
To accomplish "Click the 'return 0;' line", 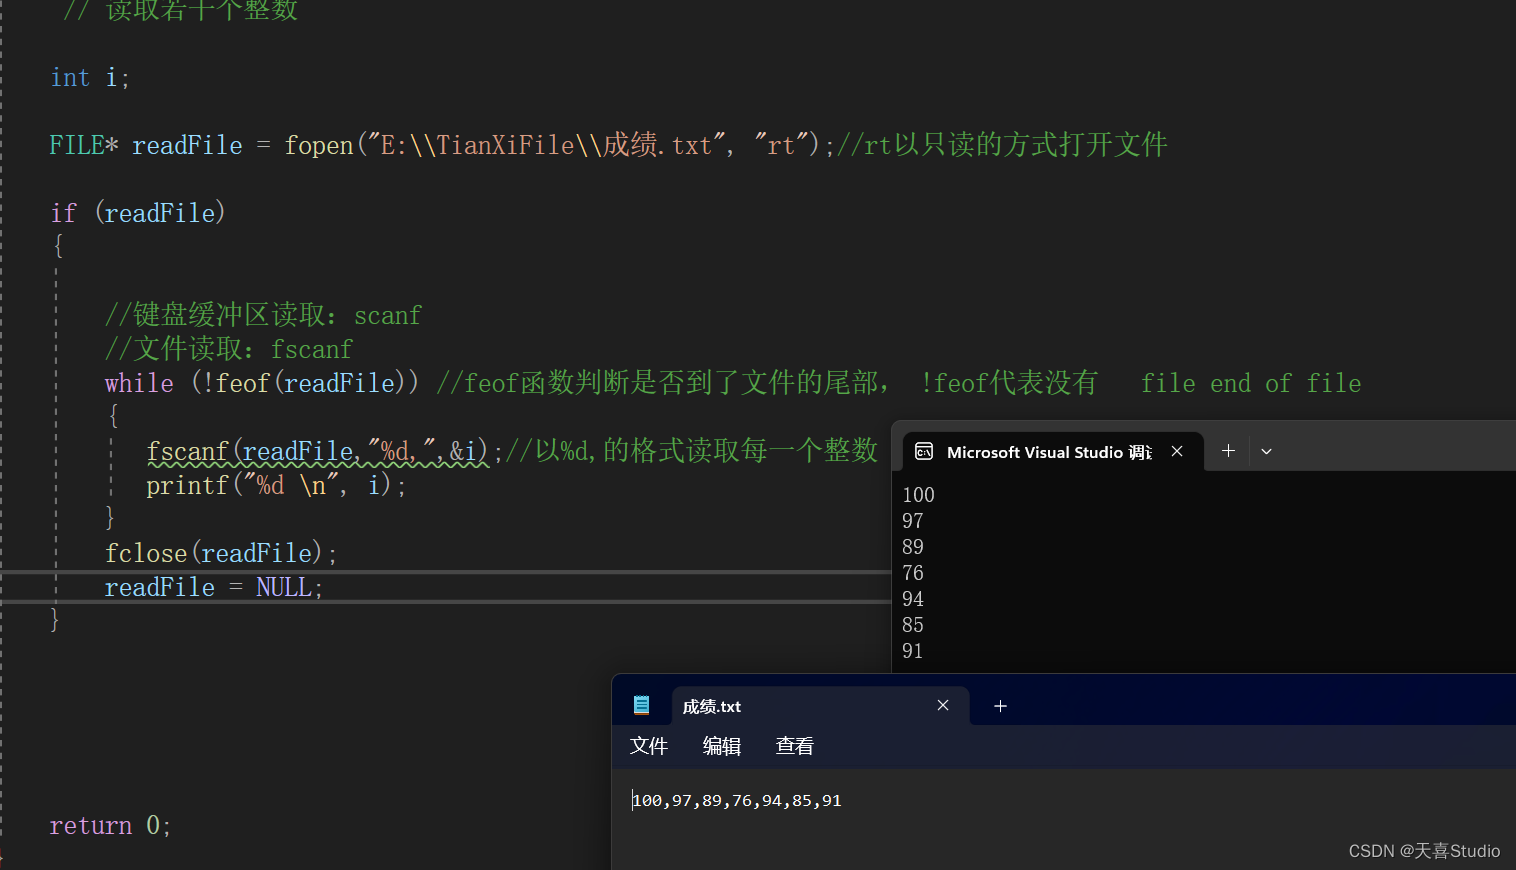I will 110,826.
